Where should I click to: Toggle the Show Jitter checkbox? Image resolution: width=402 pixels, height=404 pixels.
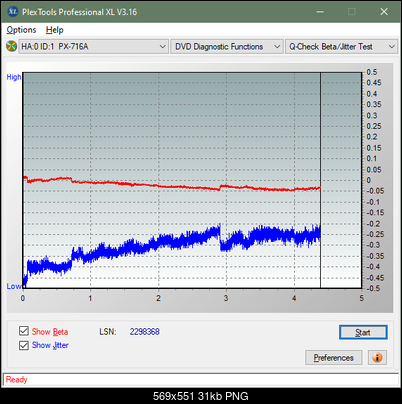(x=24, y=345)
